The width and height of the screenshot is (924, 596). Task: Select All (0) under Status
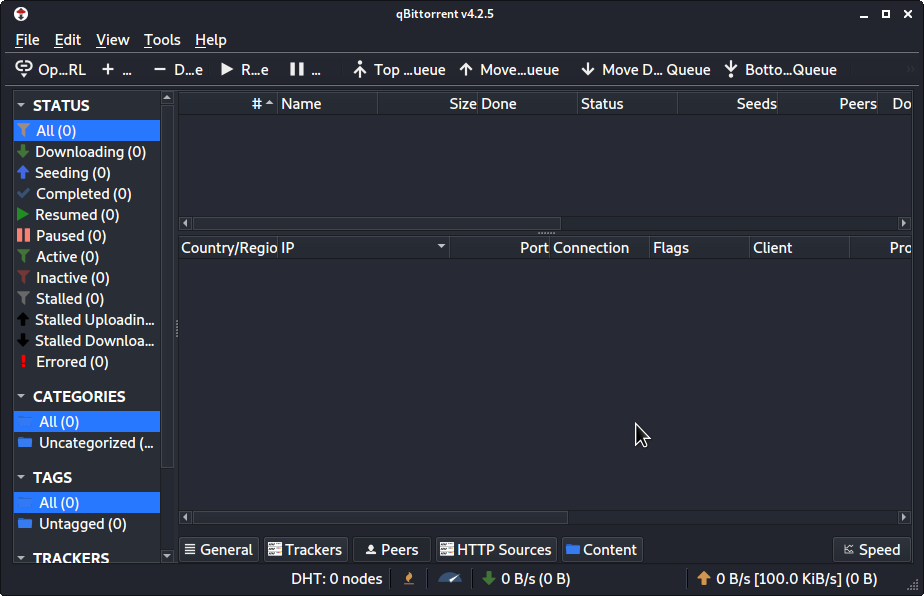87,131
